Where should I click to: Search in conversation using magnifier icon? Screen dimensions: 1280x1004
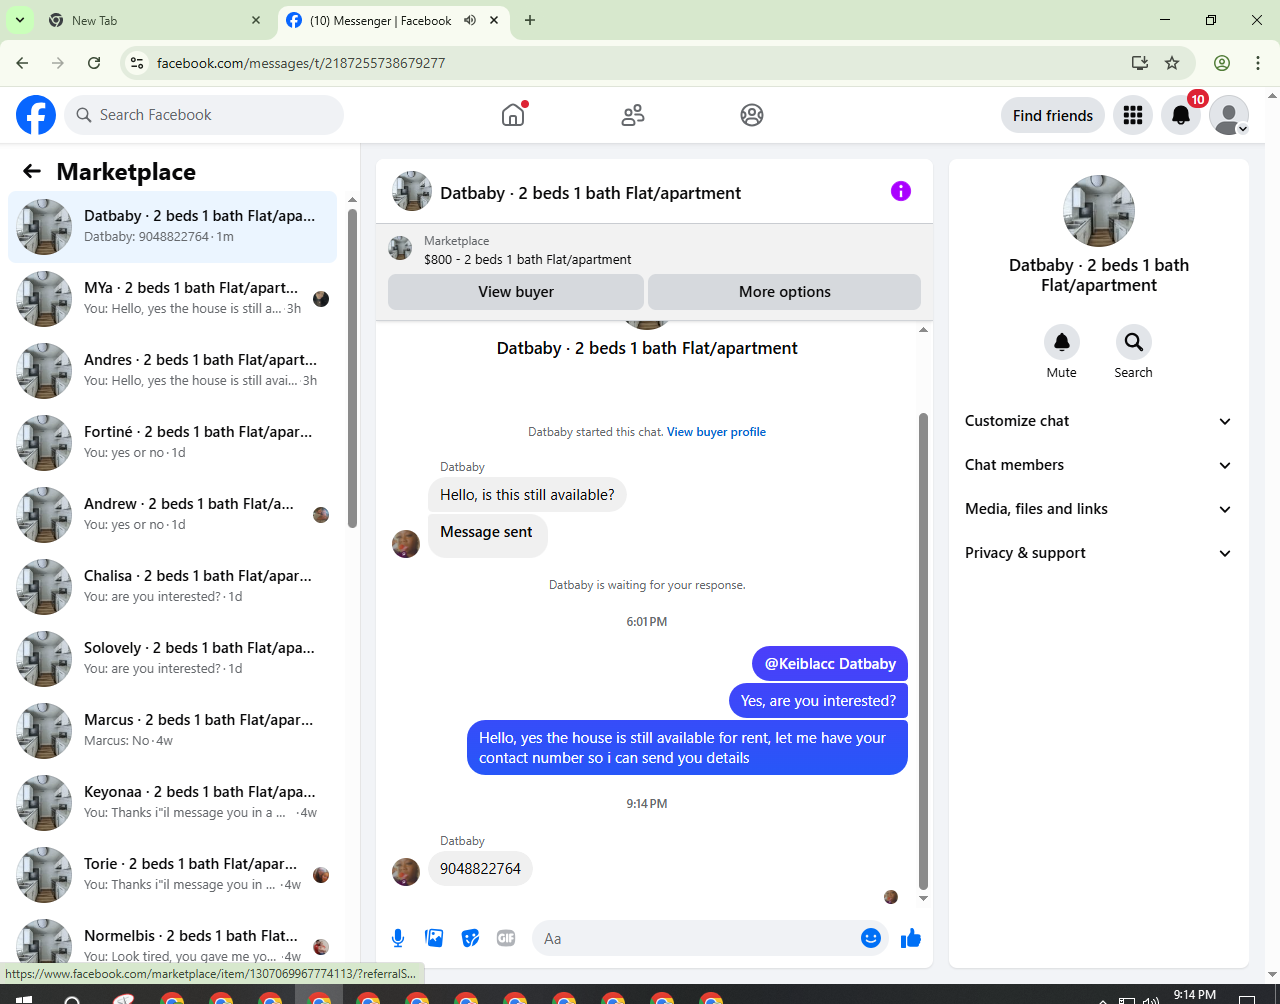pyautogui.click(x=1133, y=342)
